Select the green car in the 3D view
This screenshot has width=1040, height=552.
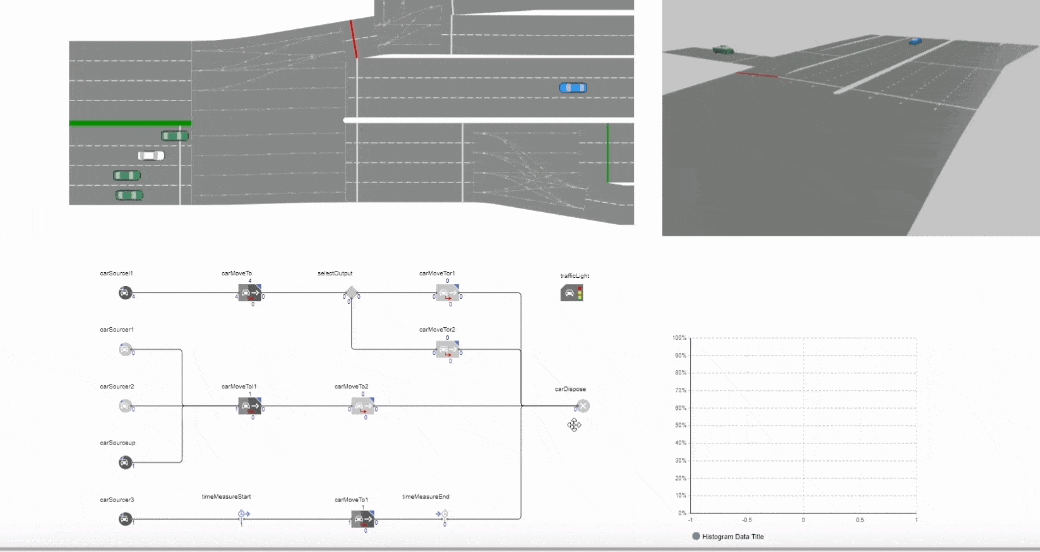(723, 50)
